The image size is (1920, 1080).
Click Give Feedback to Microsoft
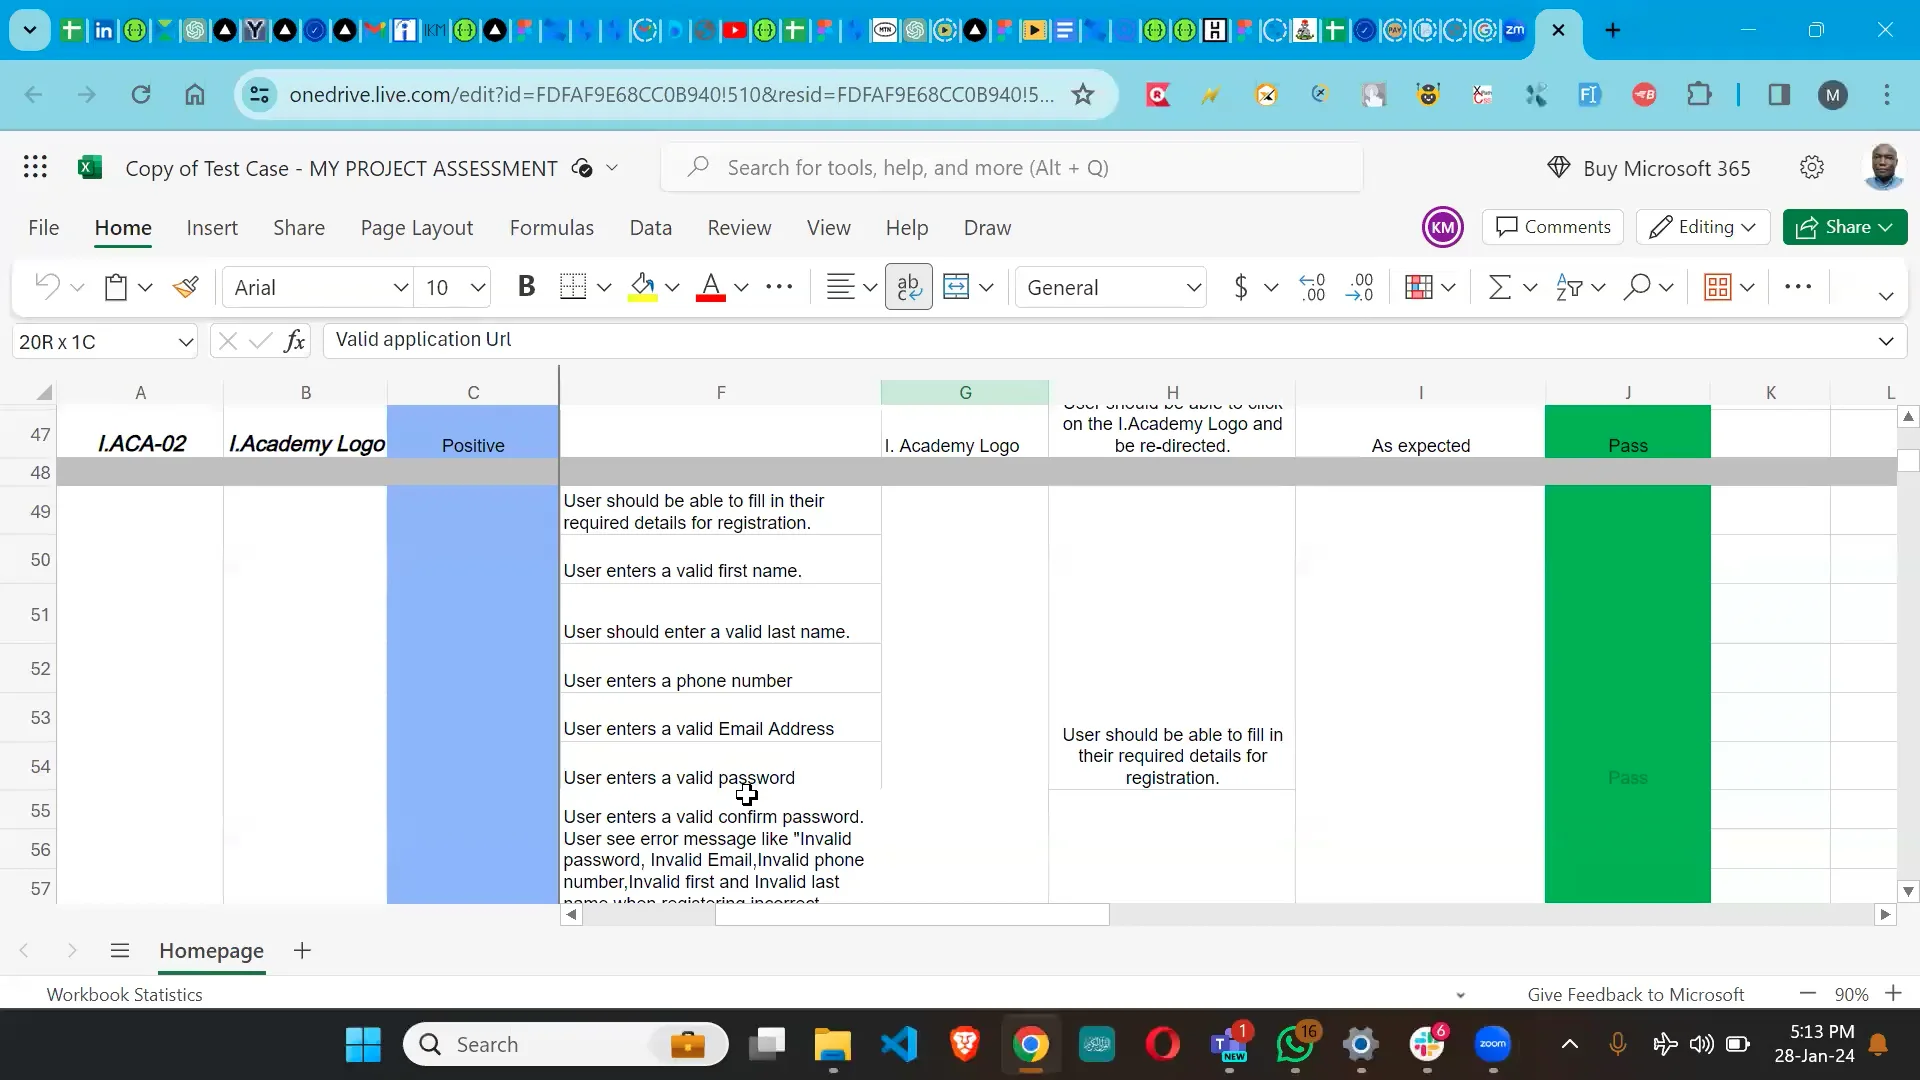[1636, 994]
